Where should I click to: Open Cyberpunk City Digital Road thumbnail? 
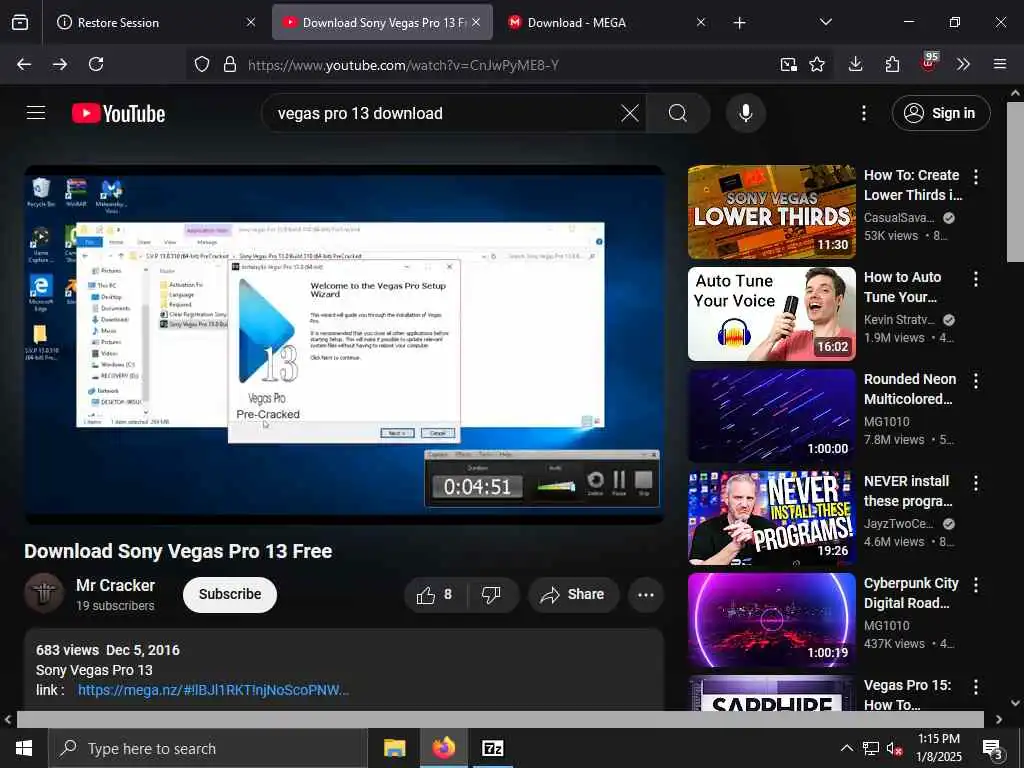[x=771, y=620]
